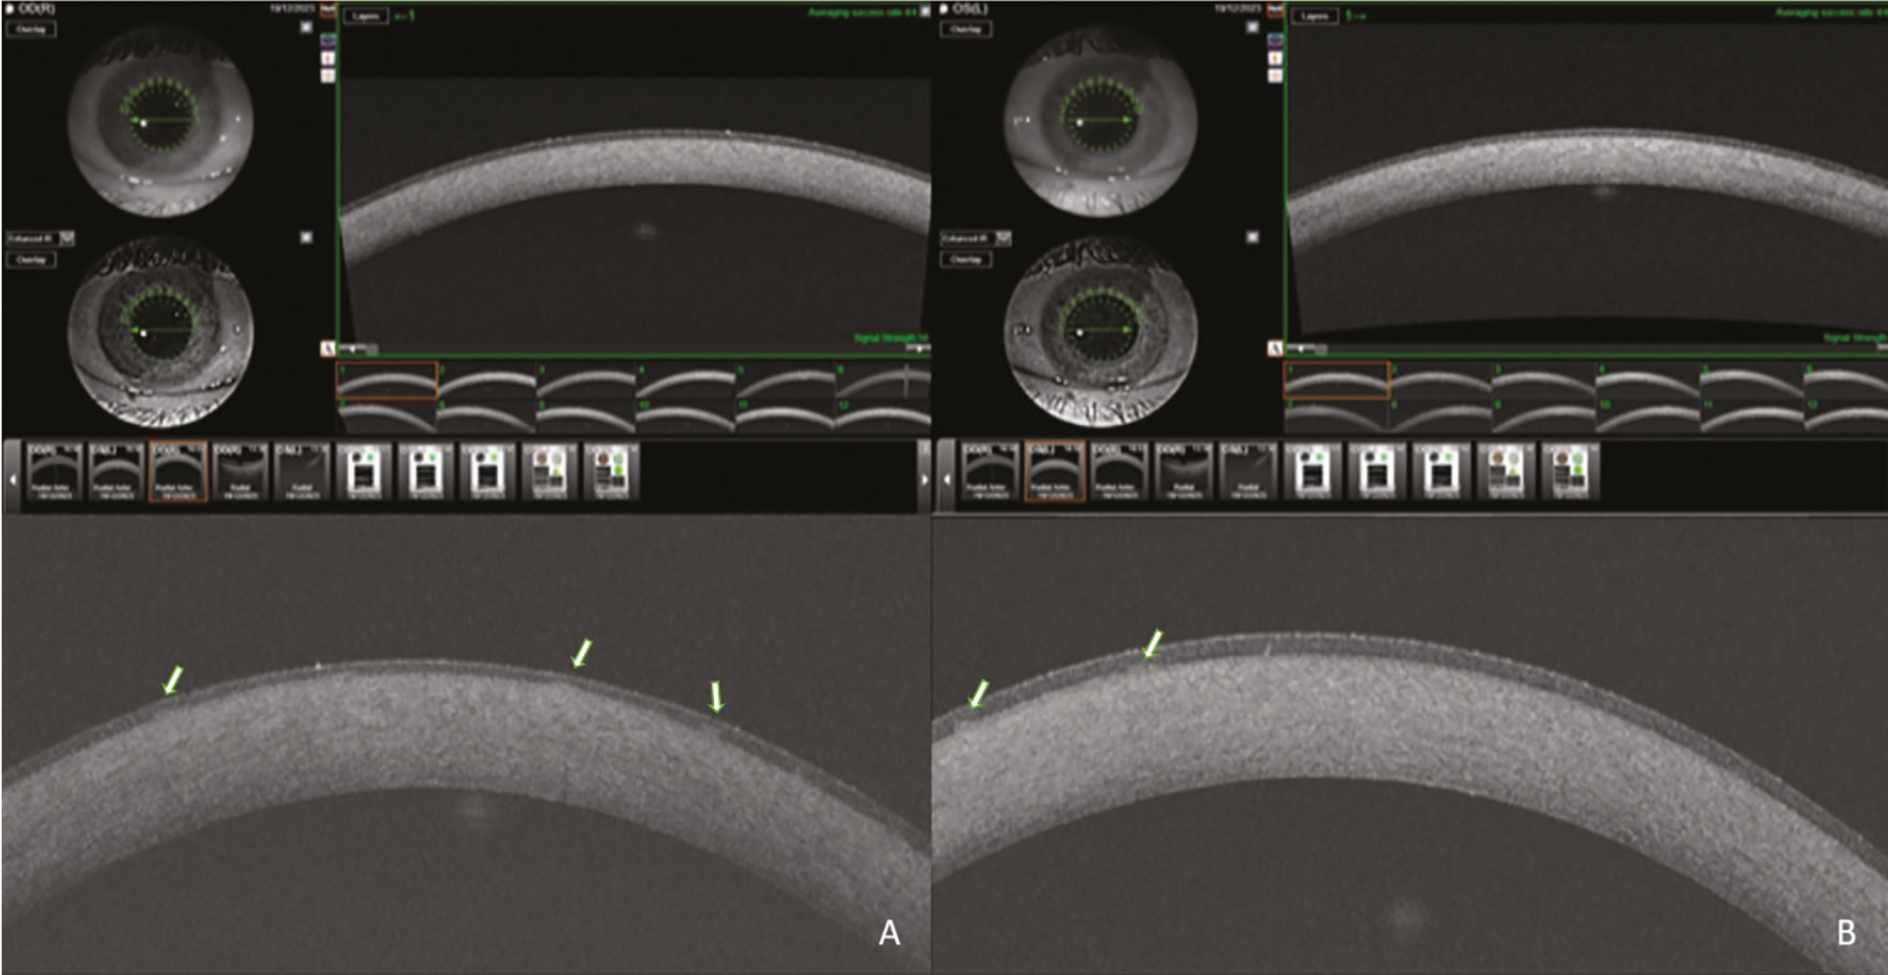Toggle the top Overlay button in the OS panel
The image size is (1888, 975).
tap(965, 29)
